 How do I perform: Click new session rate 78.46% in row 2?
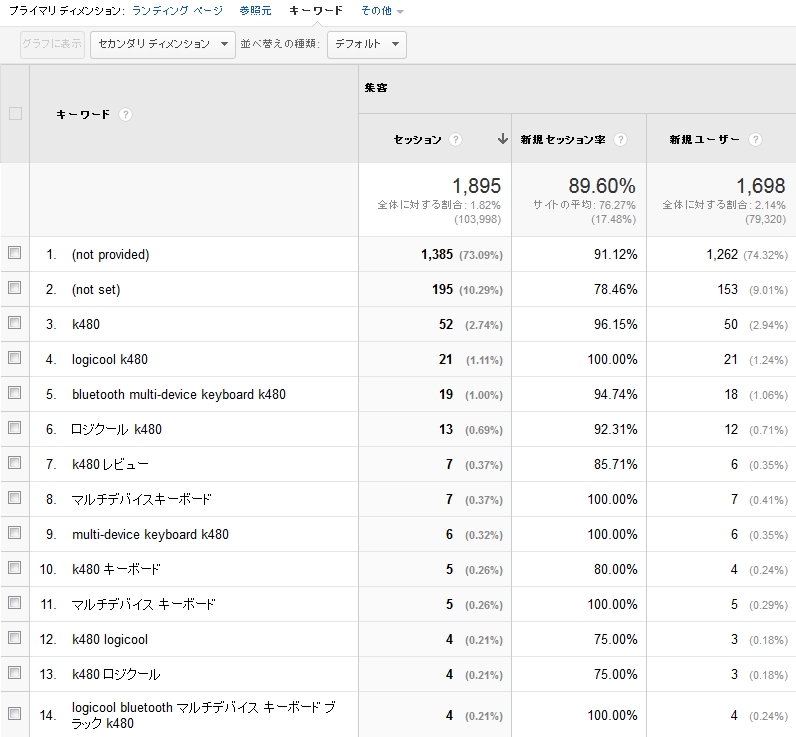click(x=615, y=289)
